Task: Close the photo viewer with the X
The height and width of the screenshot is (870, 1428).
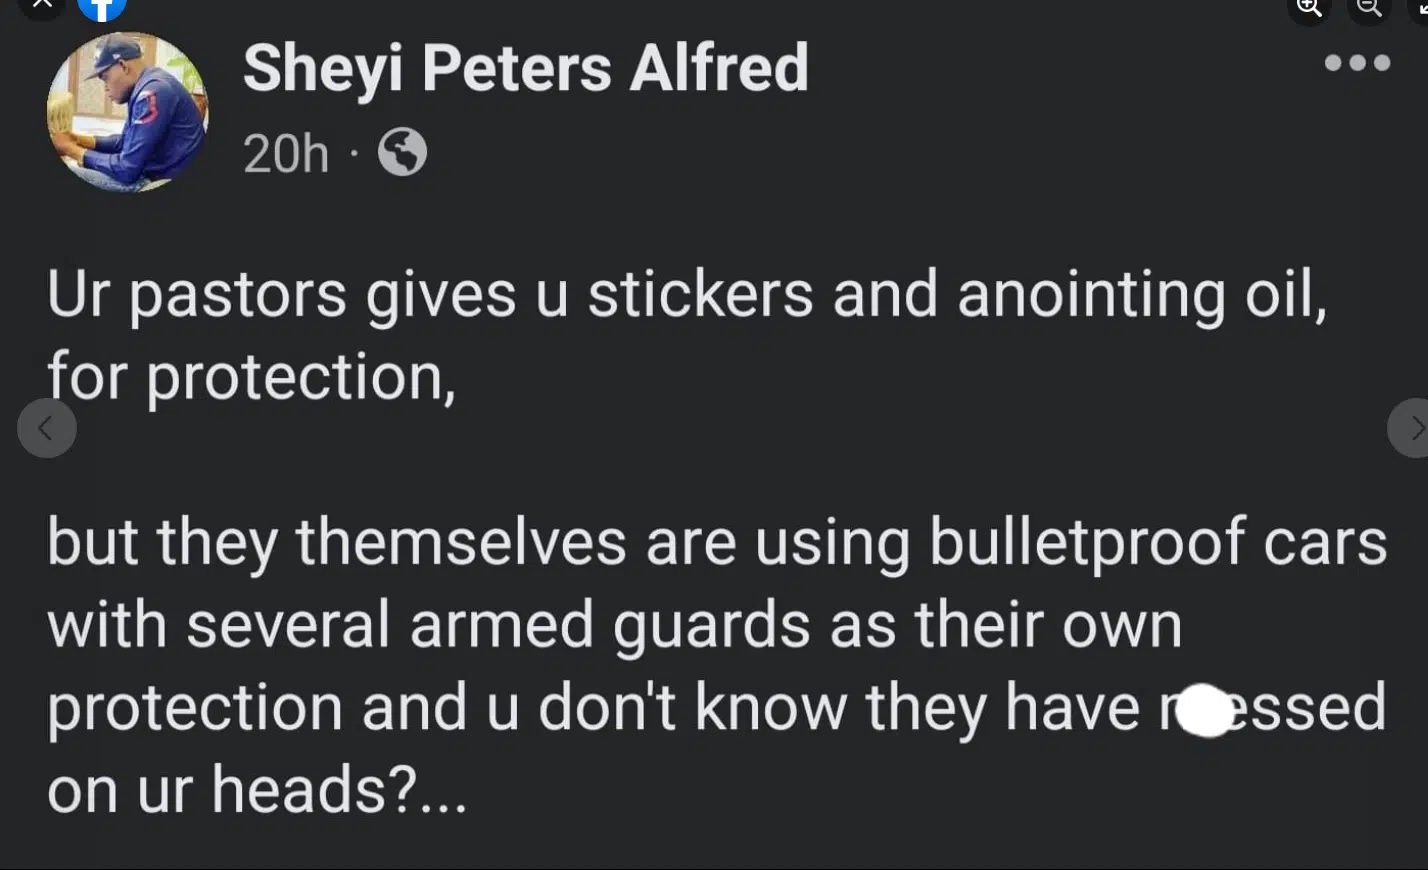Action: click(42, 5)
